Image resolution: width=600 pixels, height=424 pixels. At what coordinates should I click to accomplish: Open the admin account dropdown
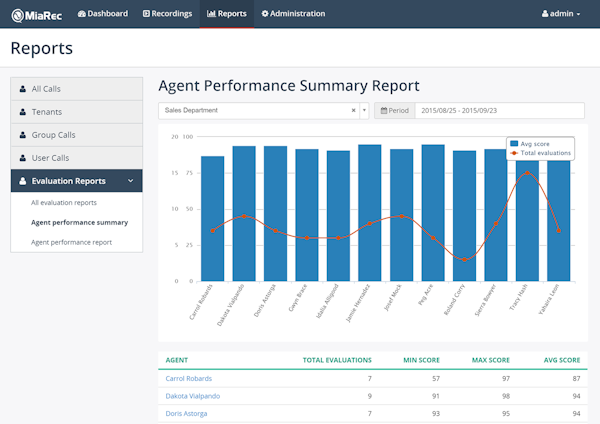tap(561, 14)
